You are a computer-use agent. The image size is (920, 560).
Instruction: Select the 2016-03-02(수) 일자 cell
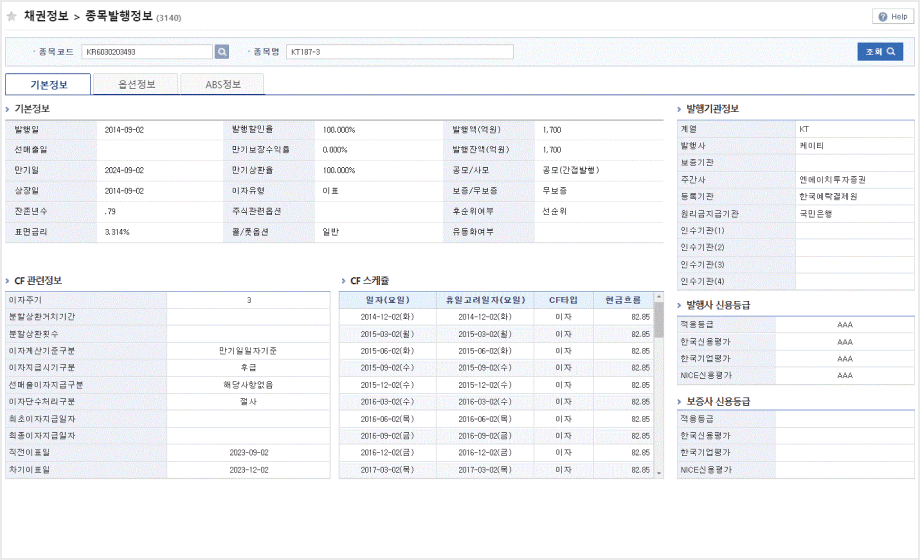[x=387, y=402]
